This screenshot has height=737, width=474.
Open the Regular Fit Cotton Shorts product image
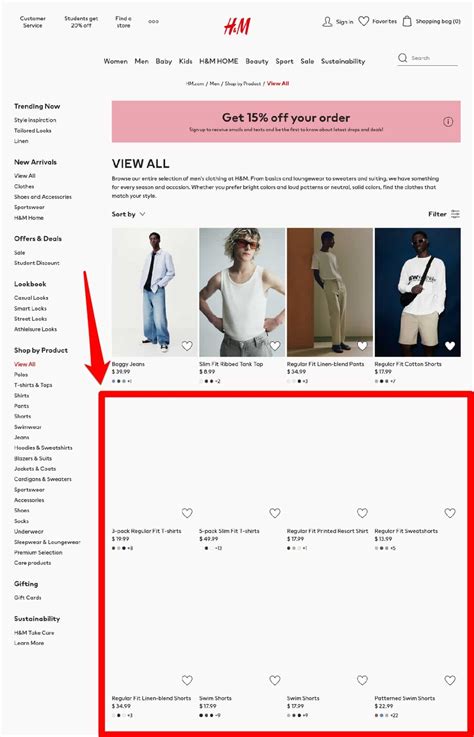418,292
